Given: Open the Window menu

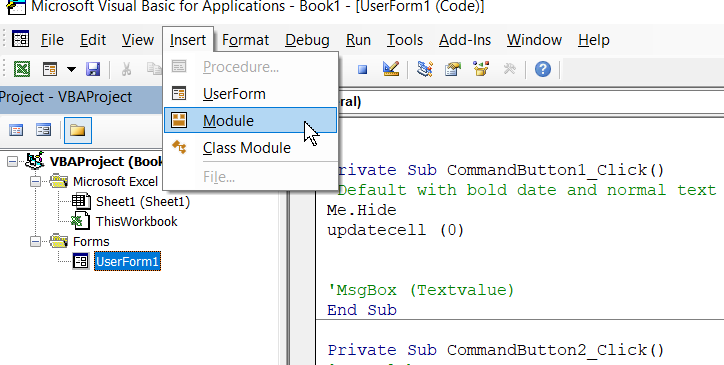Looking at the screenshot, I should pyautogui.click(x=534, y=40).
